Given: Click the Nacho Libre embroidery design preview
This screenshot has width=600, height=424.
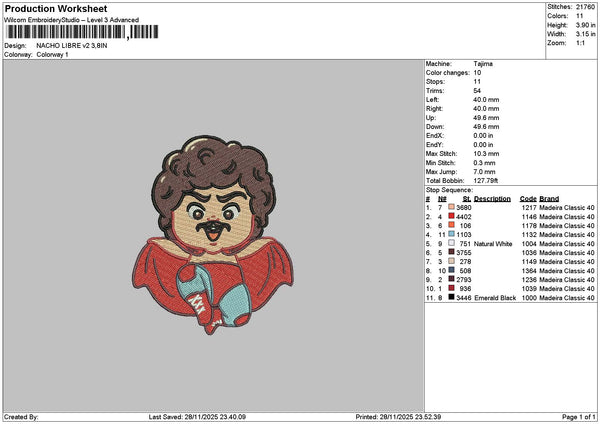Looking at the screenshot, I should point(213,234).
